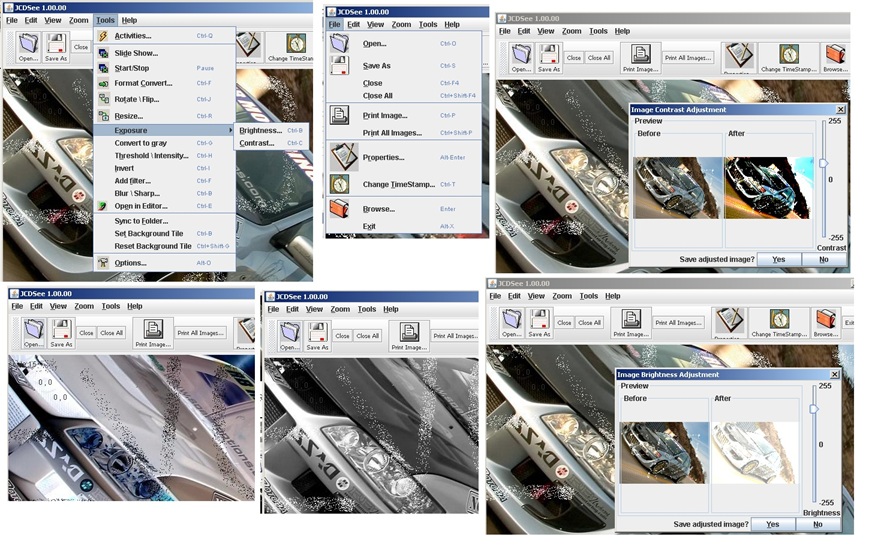The image size is (881, 548).
Task: Choose Print Image... in the File menu
Action: coord(403,116)
